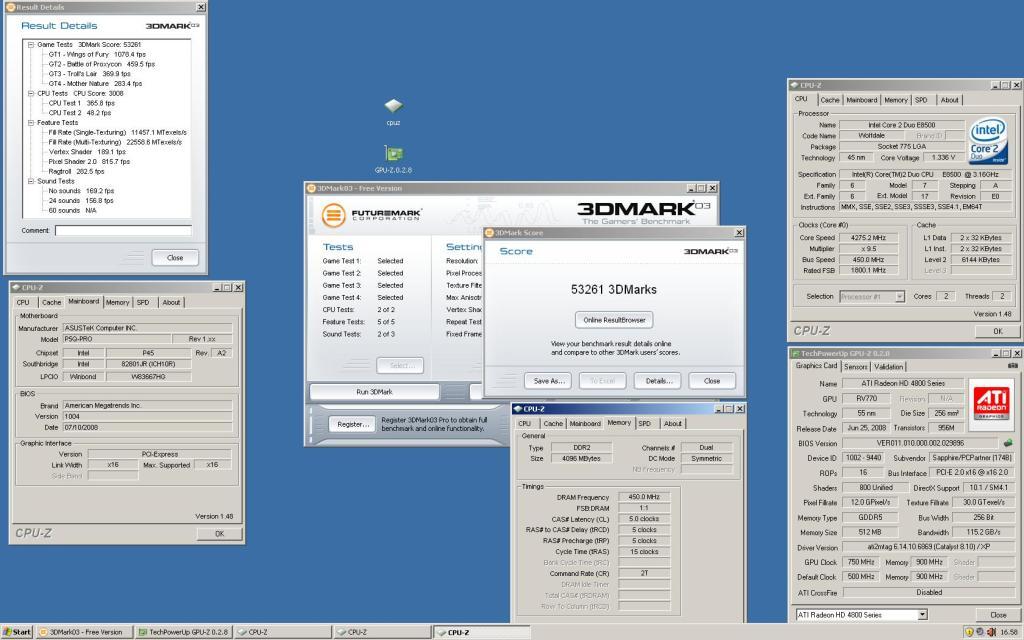Click the GPU-Z screenshot camera icon
This screenshot has width=1024, height=640.
click(1012, 366)
